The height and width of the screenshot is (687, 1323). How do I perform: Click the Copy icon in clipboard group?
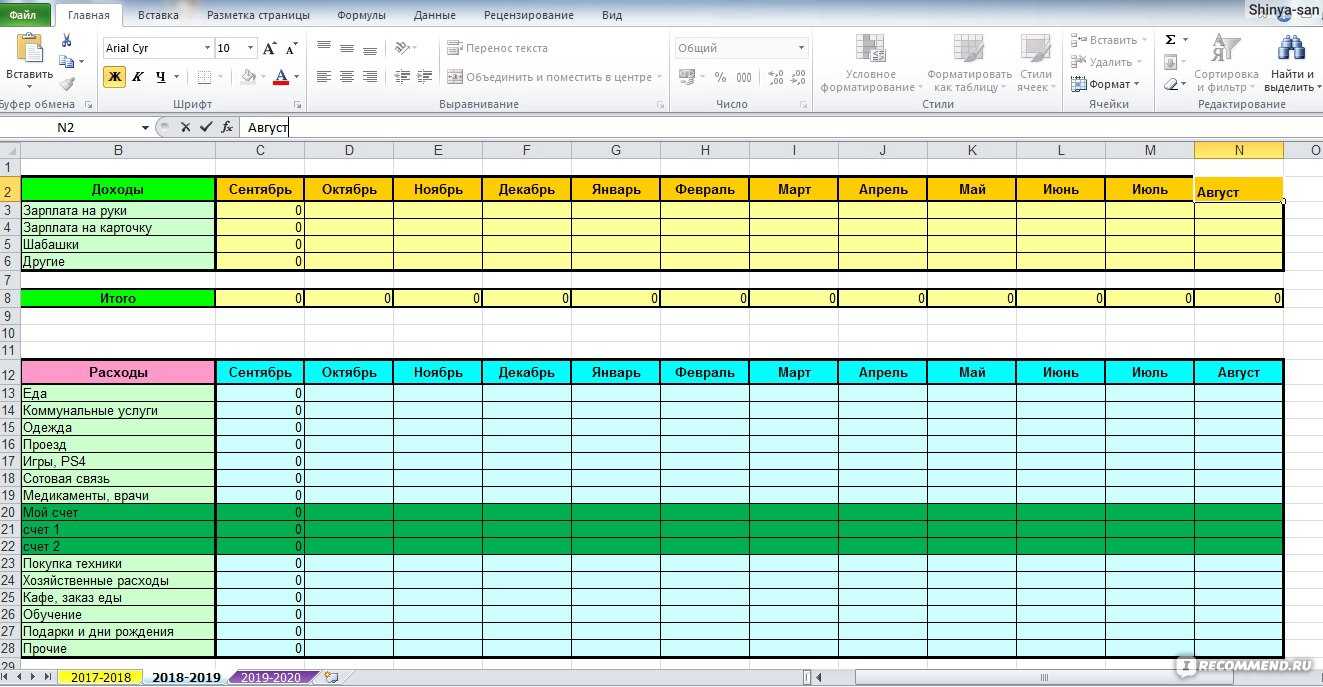pos(66,62)
